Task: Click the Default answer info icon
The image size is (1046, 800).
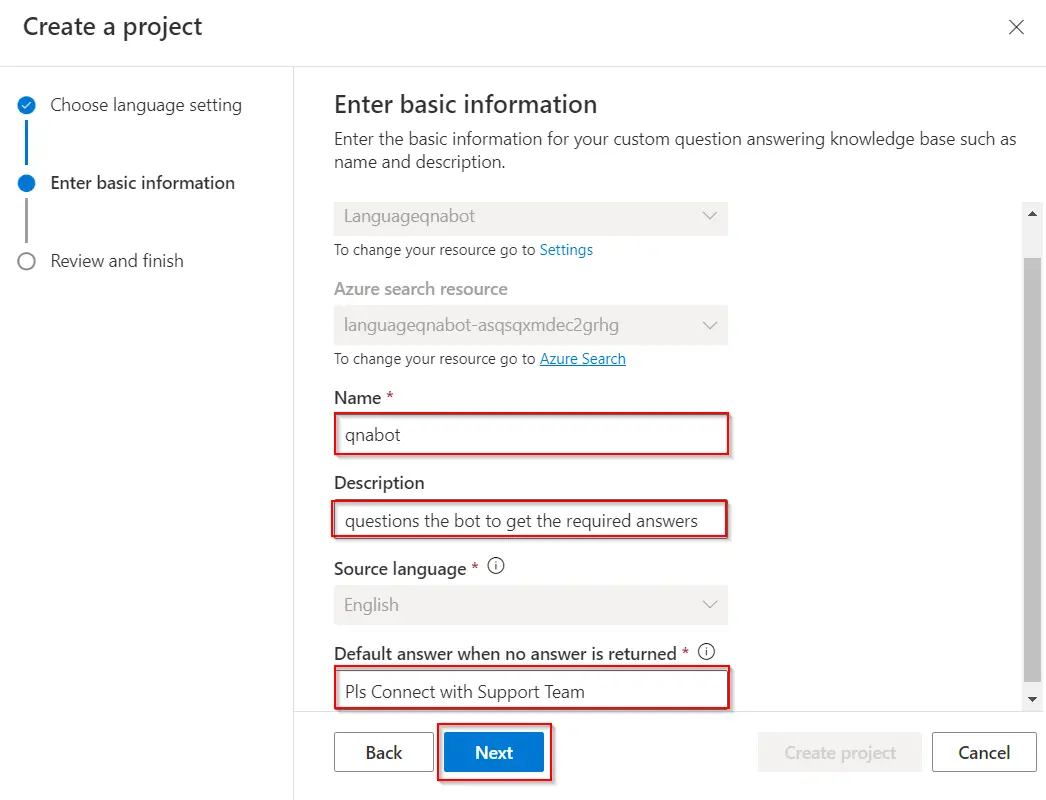Action: pos(707,652)
